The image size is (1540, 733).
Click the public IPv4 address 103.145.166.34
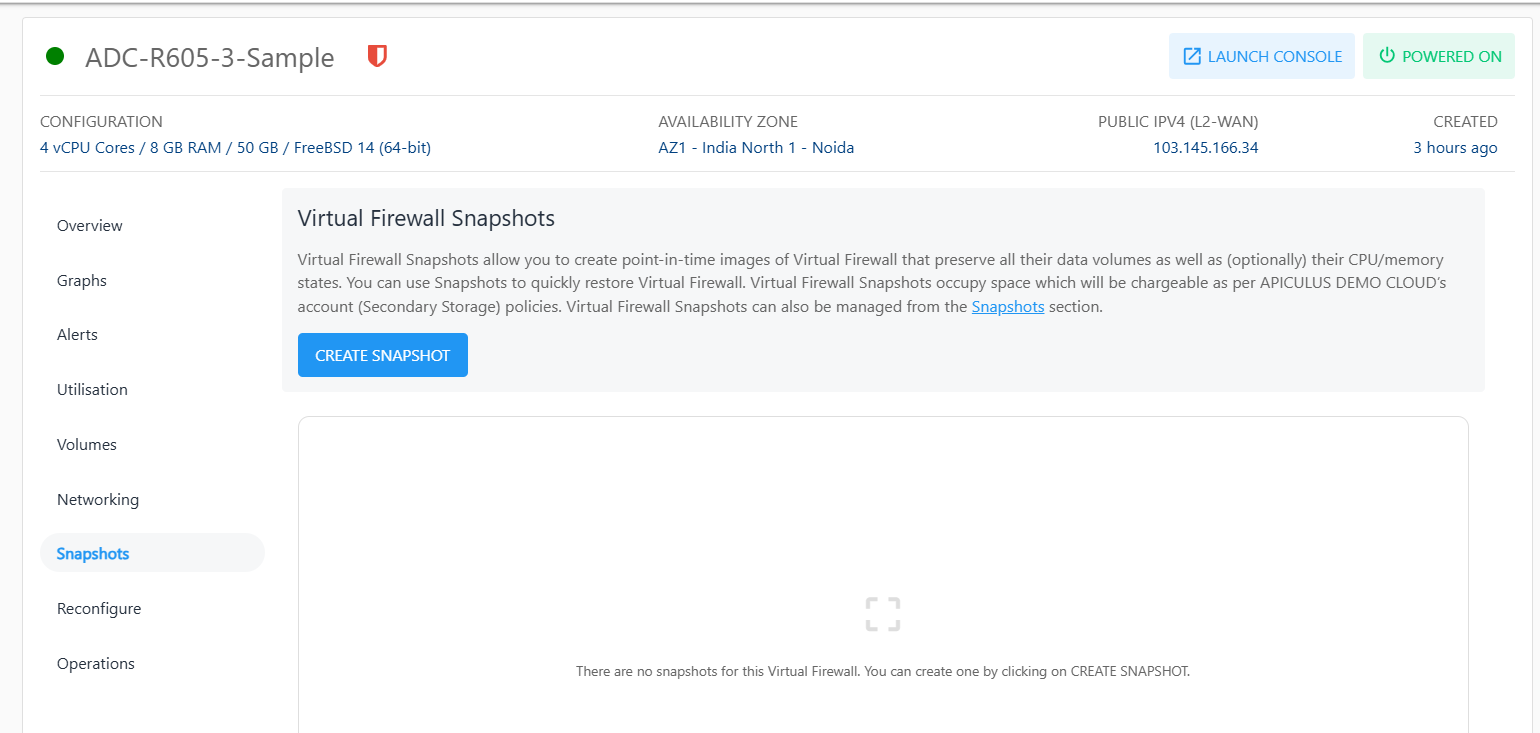click(1205, 148)
